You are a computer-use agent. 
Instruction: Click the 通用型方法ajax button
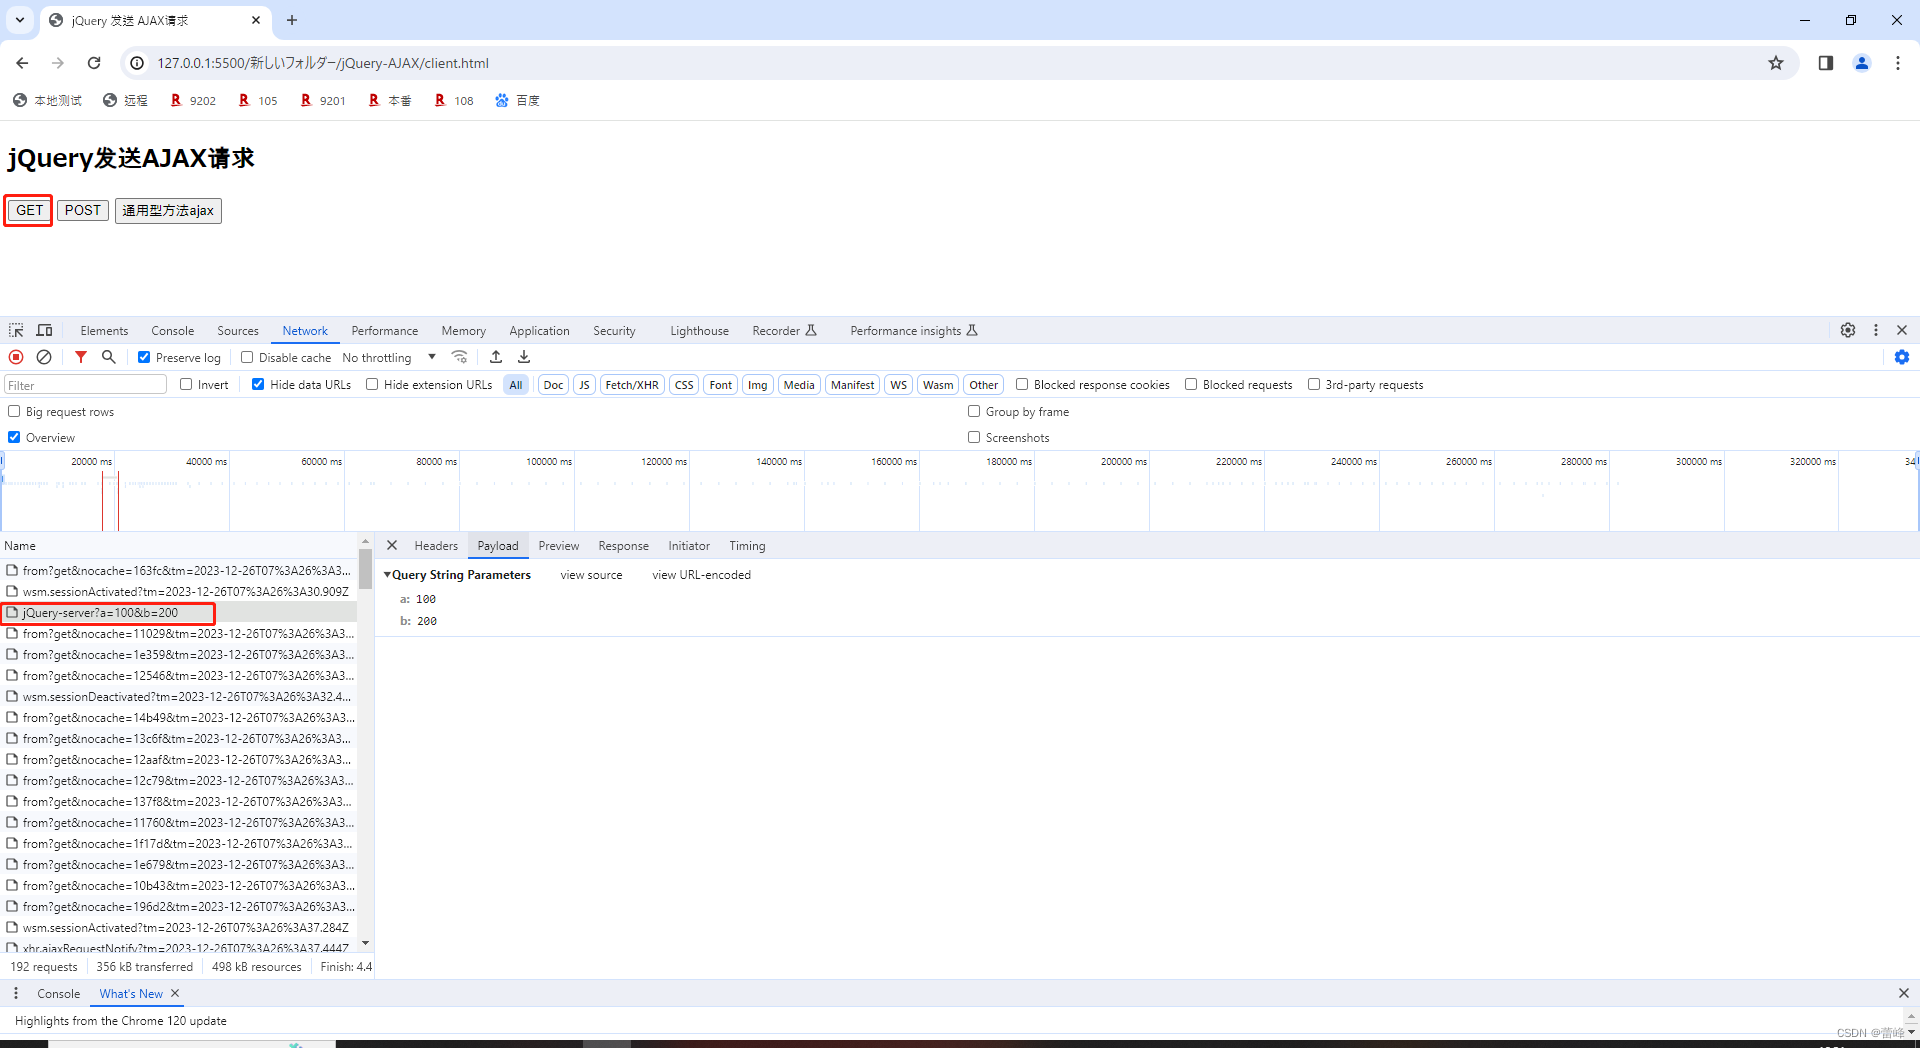click(168, 210)
